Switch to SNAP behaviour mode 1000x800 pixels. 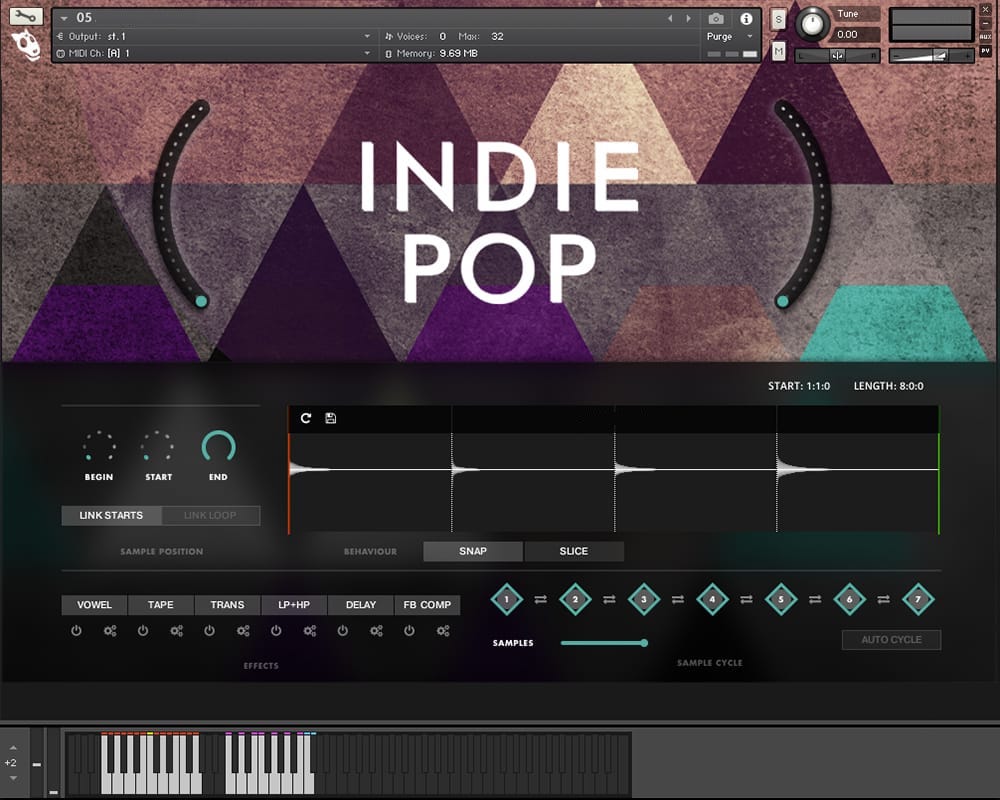[x=473, y=551]
